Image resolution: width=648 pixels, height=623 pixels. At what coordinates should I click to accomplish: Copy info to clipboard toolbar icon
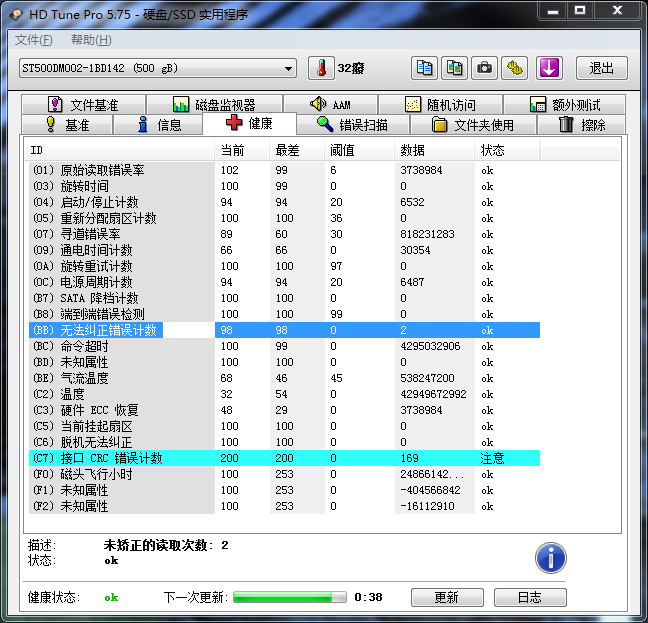(424, 68)
